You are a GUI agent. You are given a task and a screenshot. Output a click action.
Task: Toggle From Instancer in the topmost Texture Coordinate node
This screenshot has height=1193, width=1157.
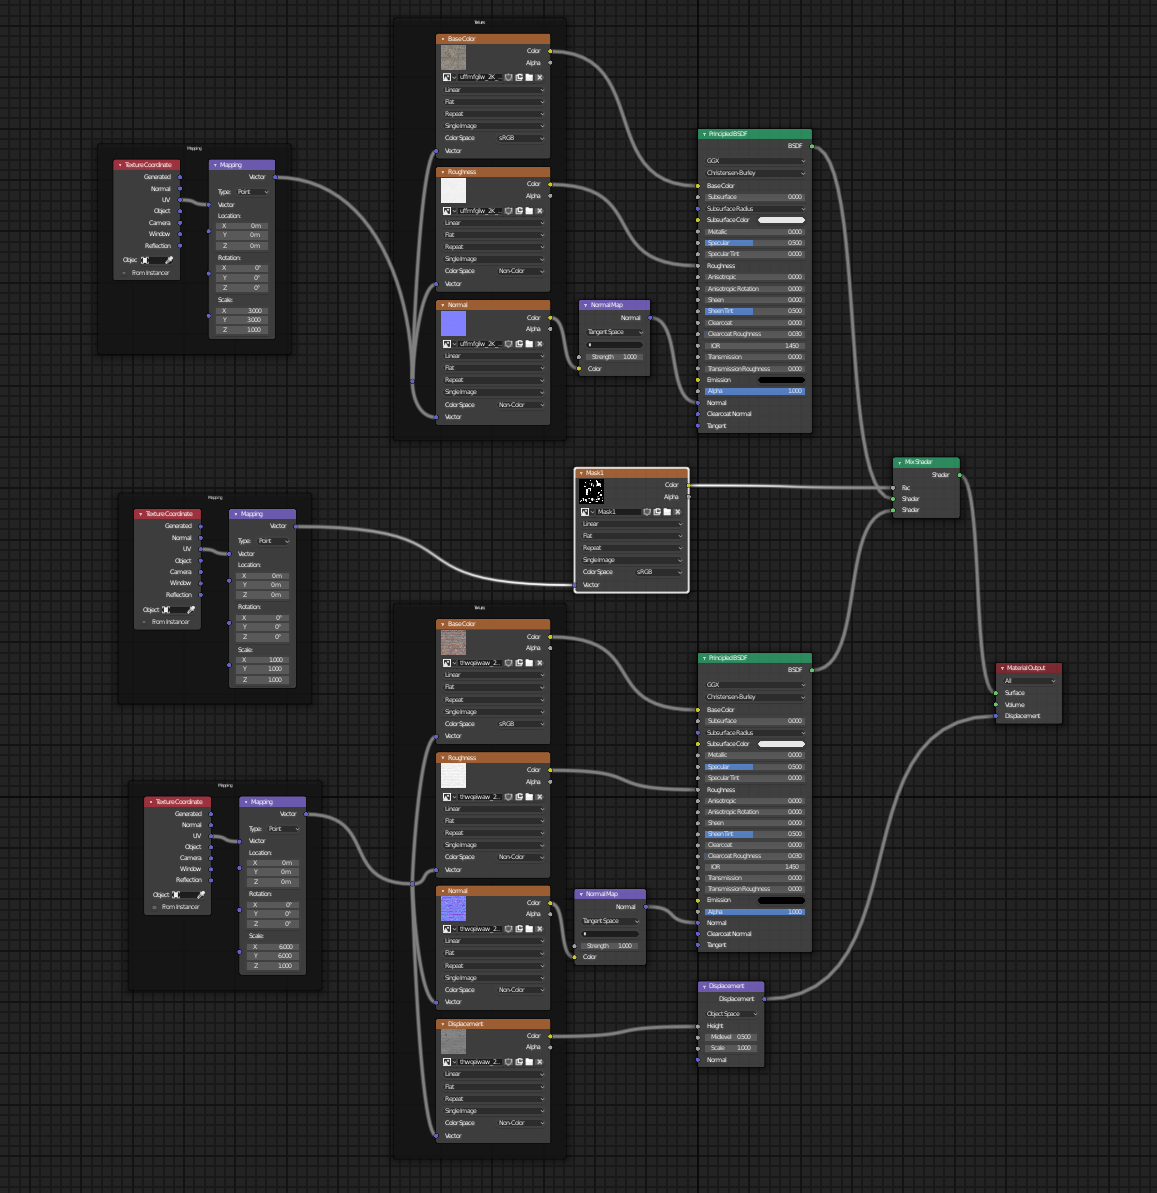point(125,273)
